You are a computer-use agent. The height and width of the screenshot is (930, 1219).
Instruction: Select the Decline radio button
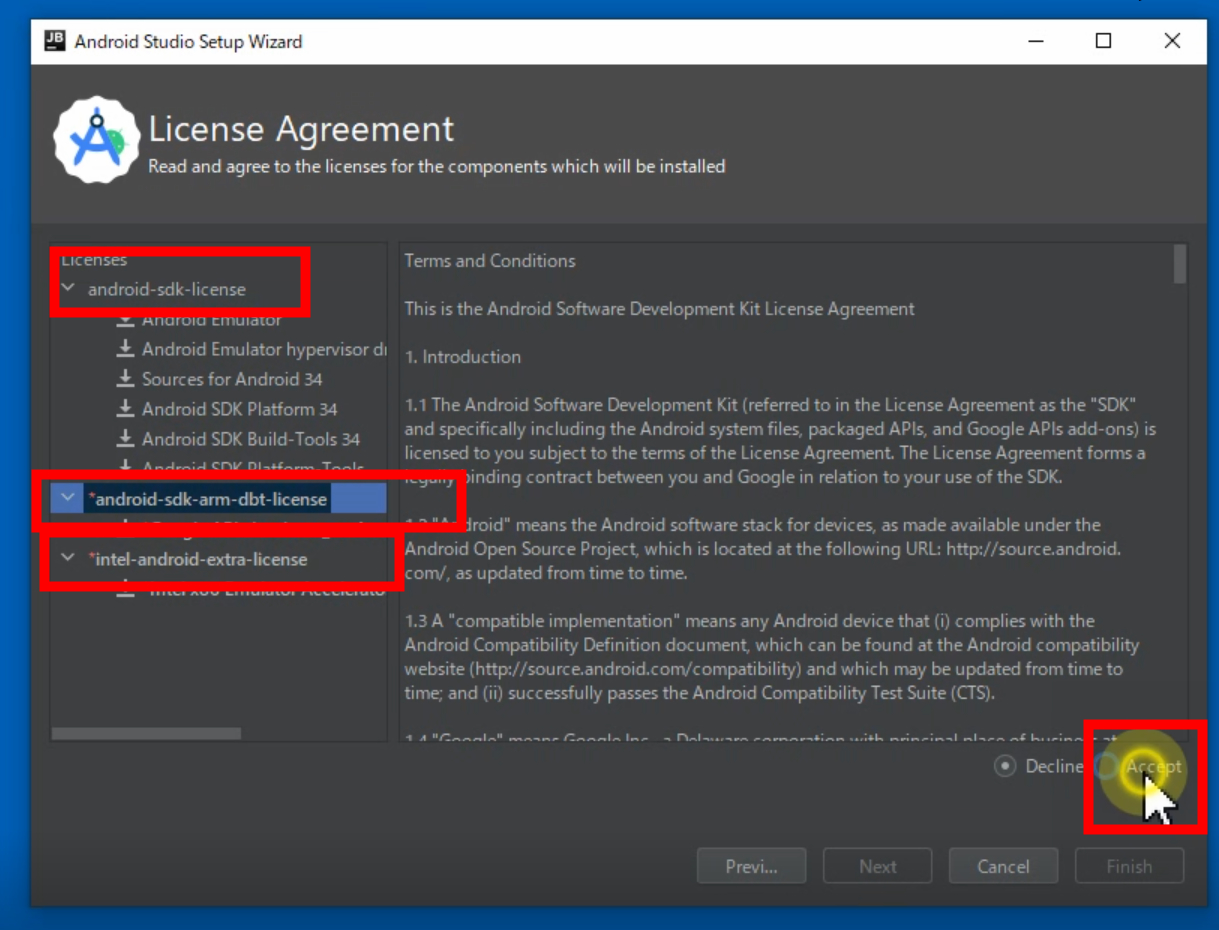coord(1005,766)
